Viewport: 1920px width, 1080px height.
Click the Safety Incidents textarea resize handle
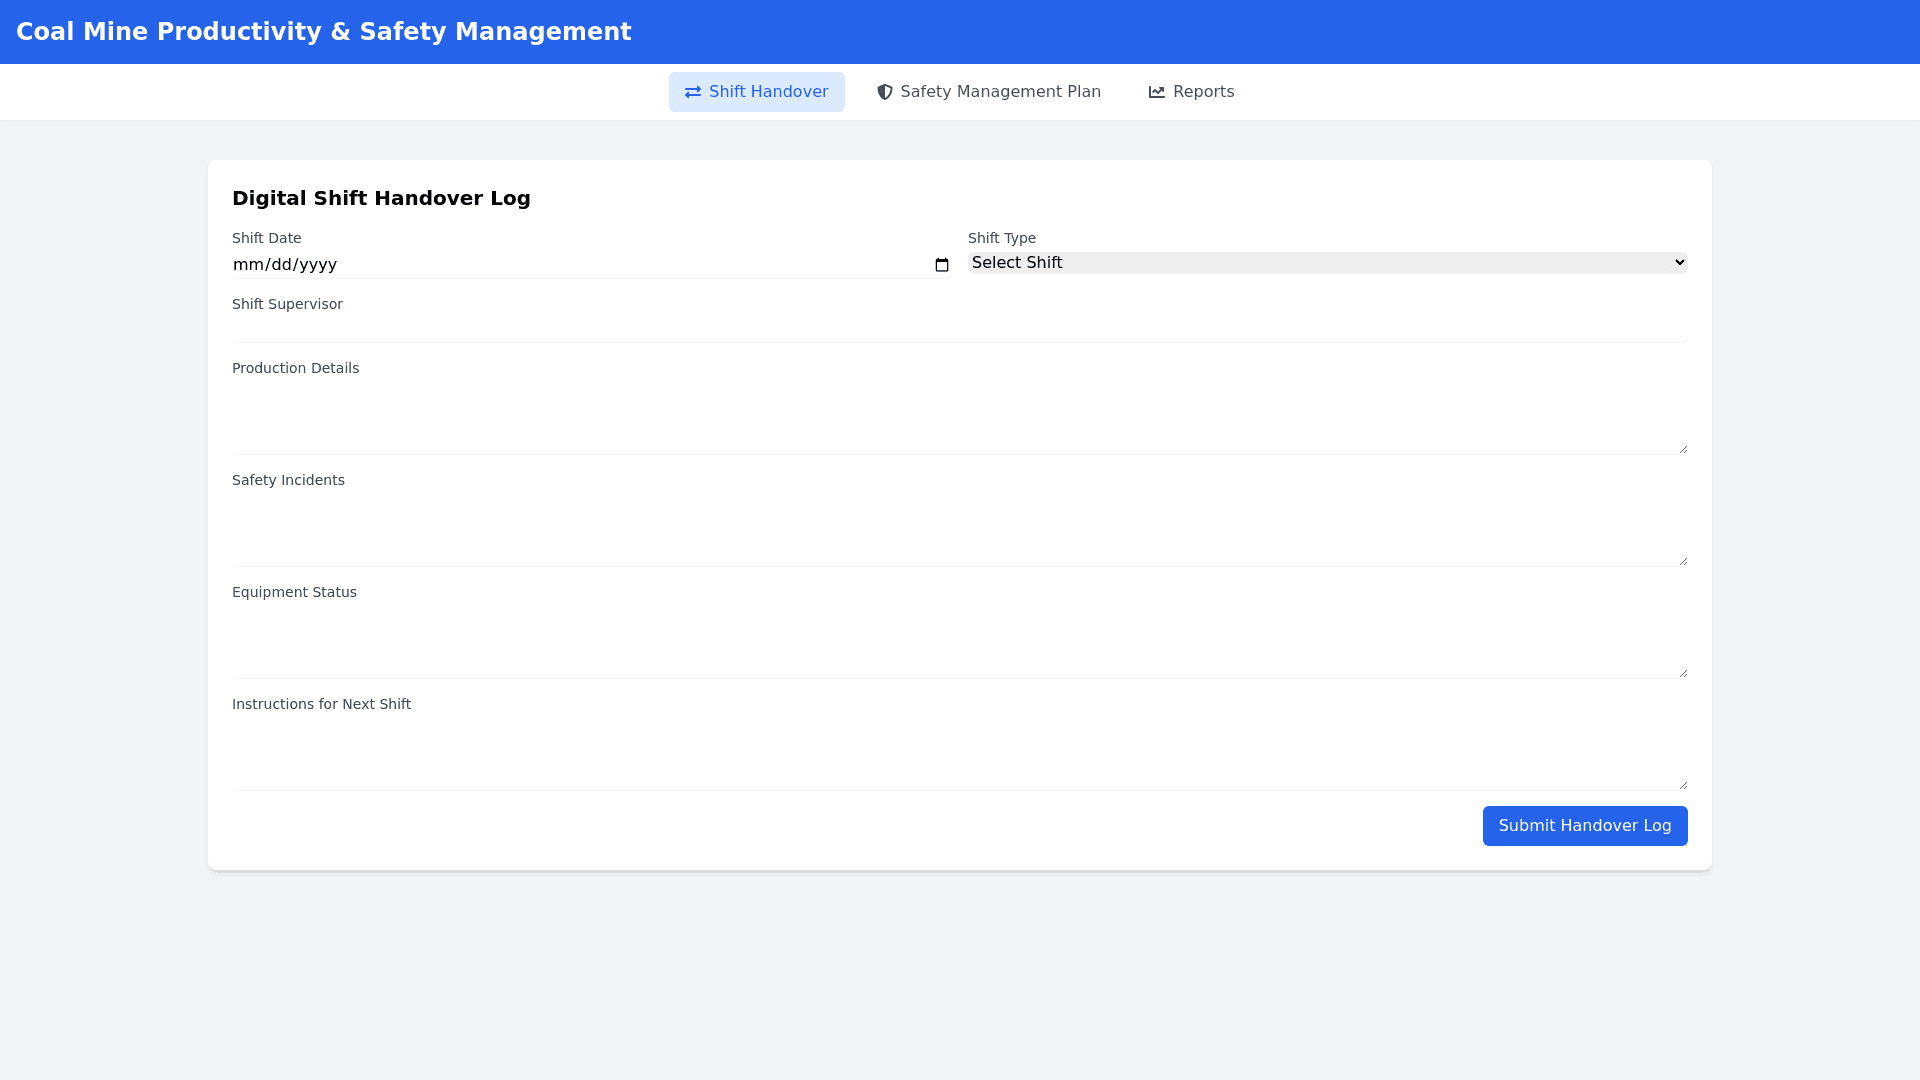pyautogui.click(x=1683, y=561)
